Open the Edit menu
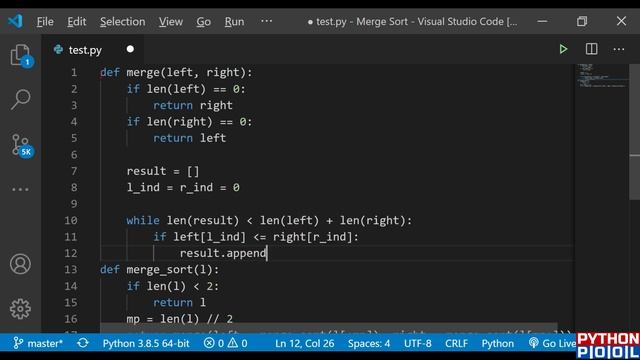 click(77, 21)
